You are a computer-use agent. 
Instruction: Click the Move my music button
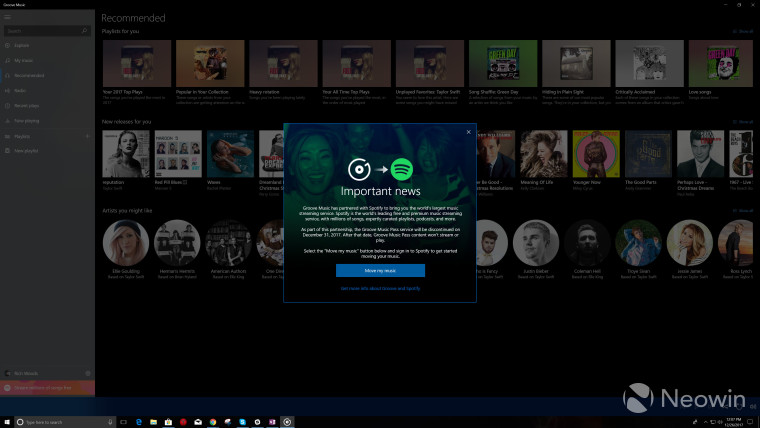[x=380, y=270]
